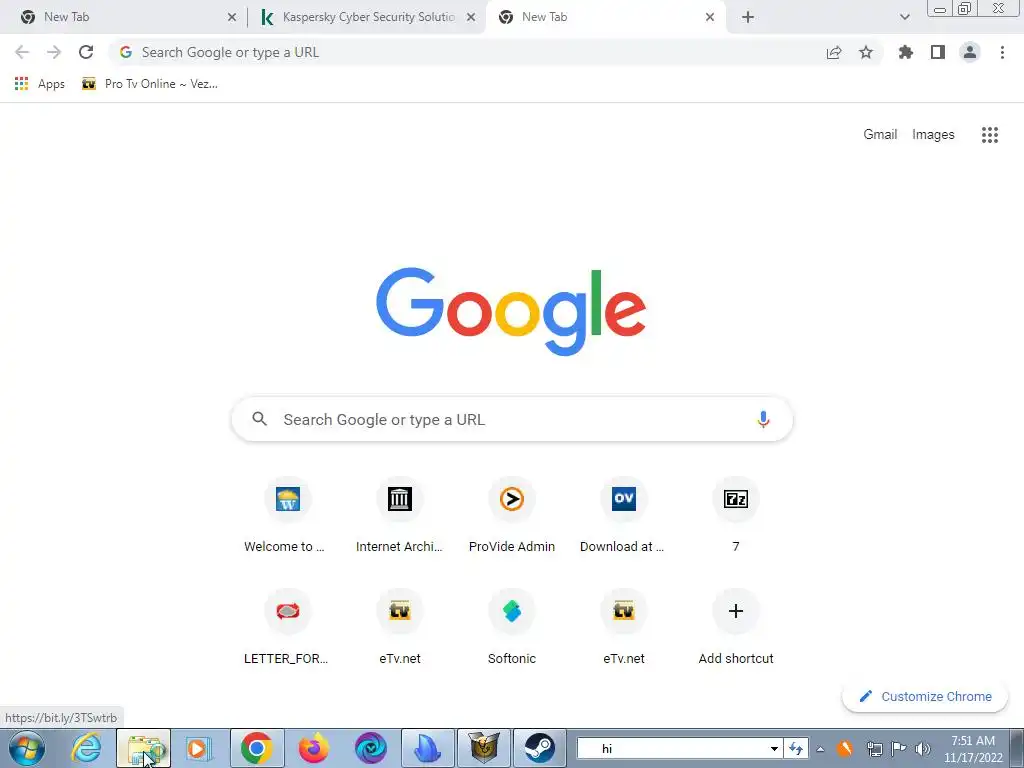Click the Google search box
The height and width of the screenshot is (768, 1024).
tap(512, 419)
